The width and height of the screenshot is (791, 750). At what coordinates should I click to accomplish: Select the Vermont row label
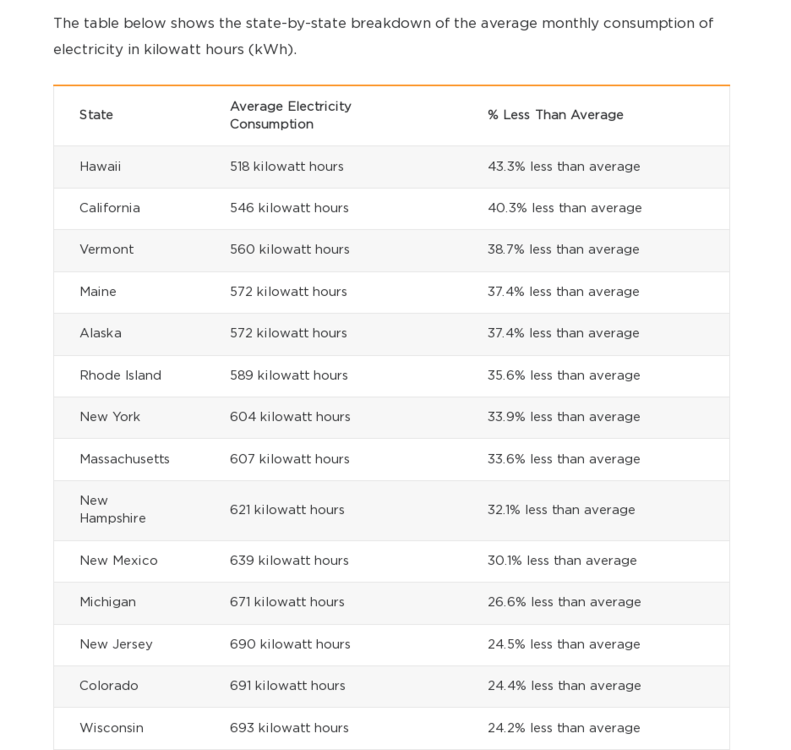click(x=106, y=250)
